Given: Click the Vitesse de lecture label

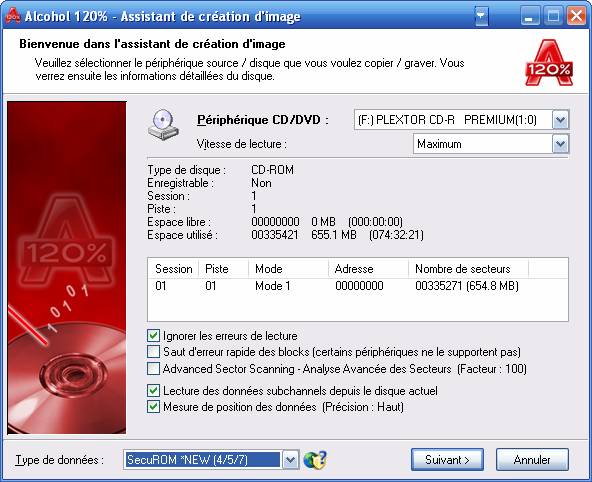Looking at the screenshot, I should 242,144.
